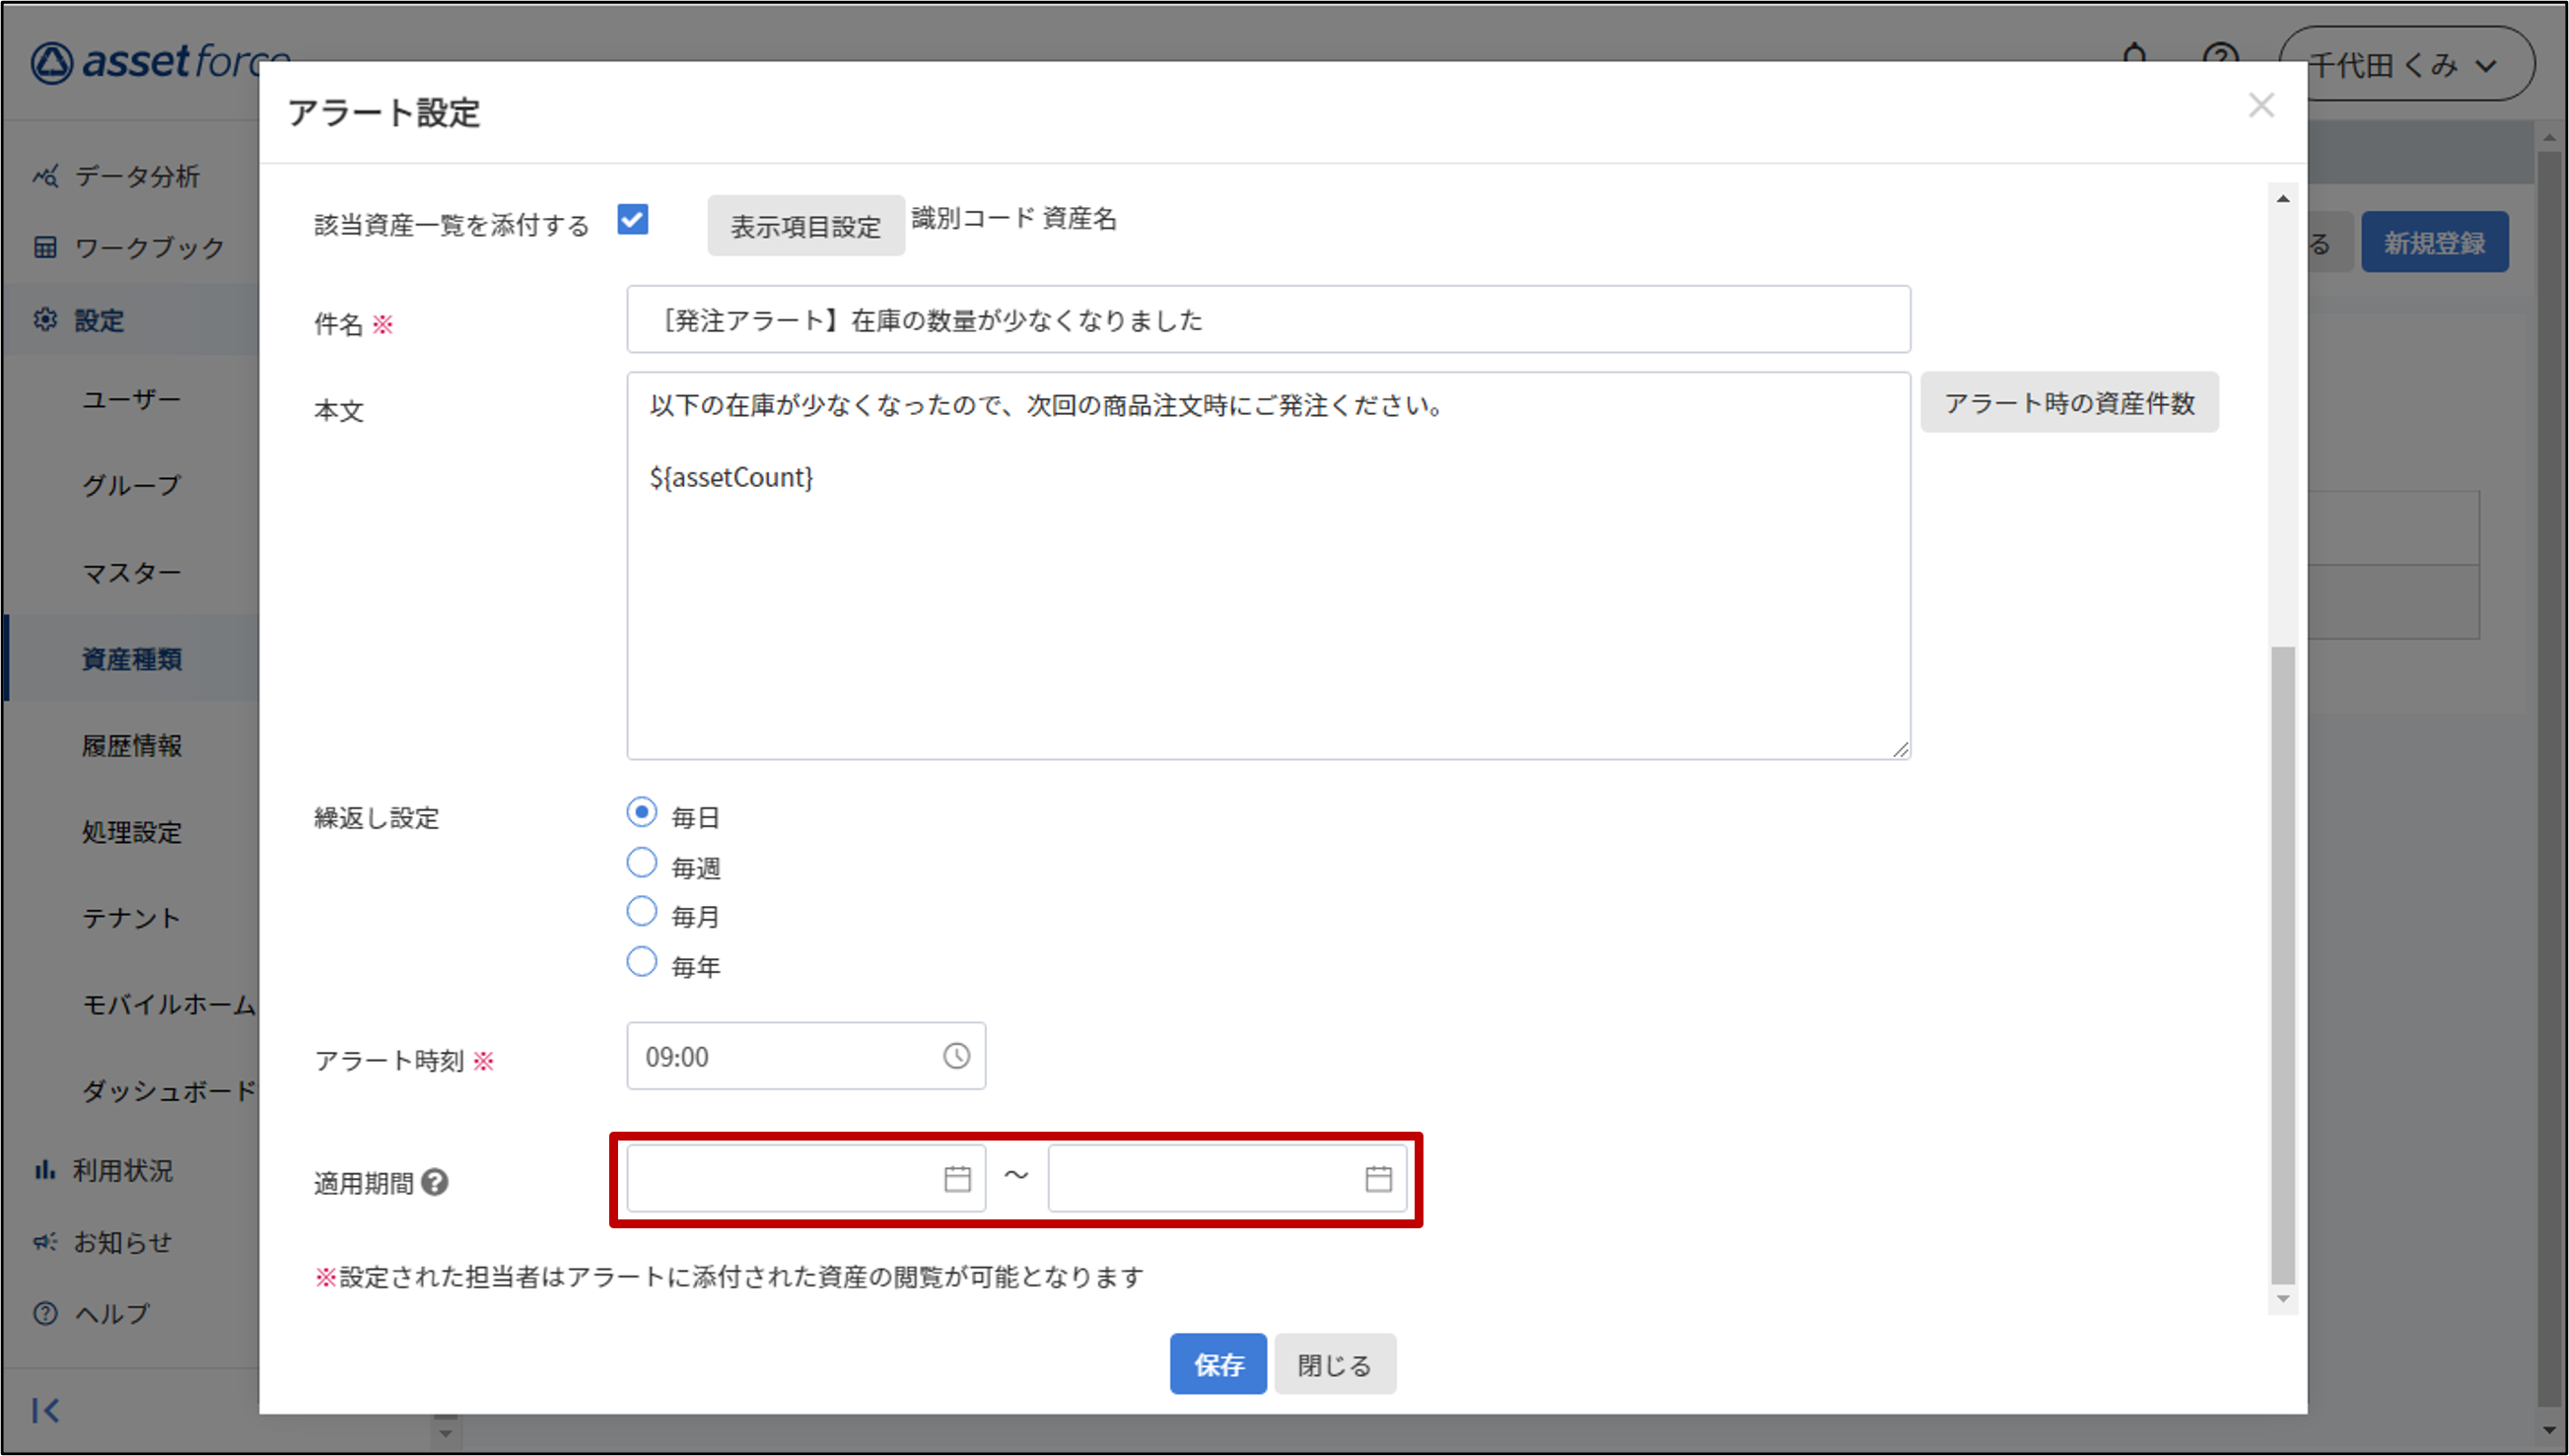The height and width of the screenshot is (1456, 2569).
Task: Choose the 毎年 repeat radio button
Action: pos(641,962)
